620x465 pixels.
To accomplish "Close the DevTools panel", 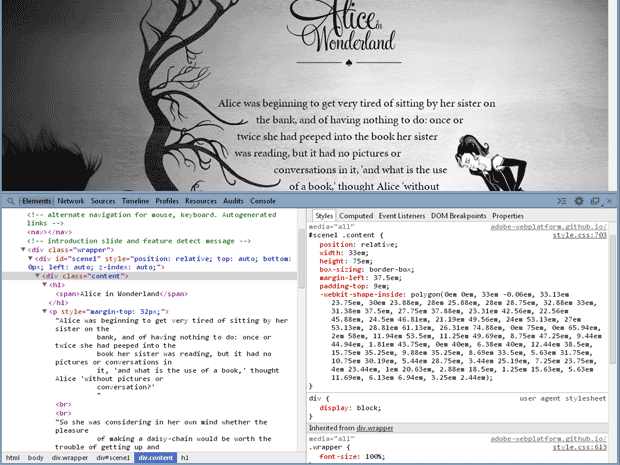I will point(609,201).
